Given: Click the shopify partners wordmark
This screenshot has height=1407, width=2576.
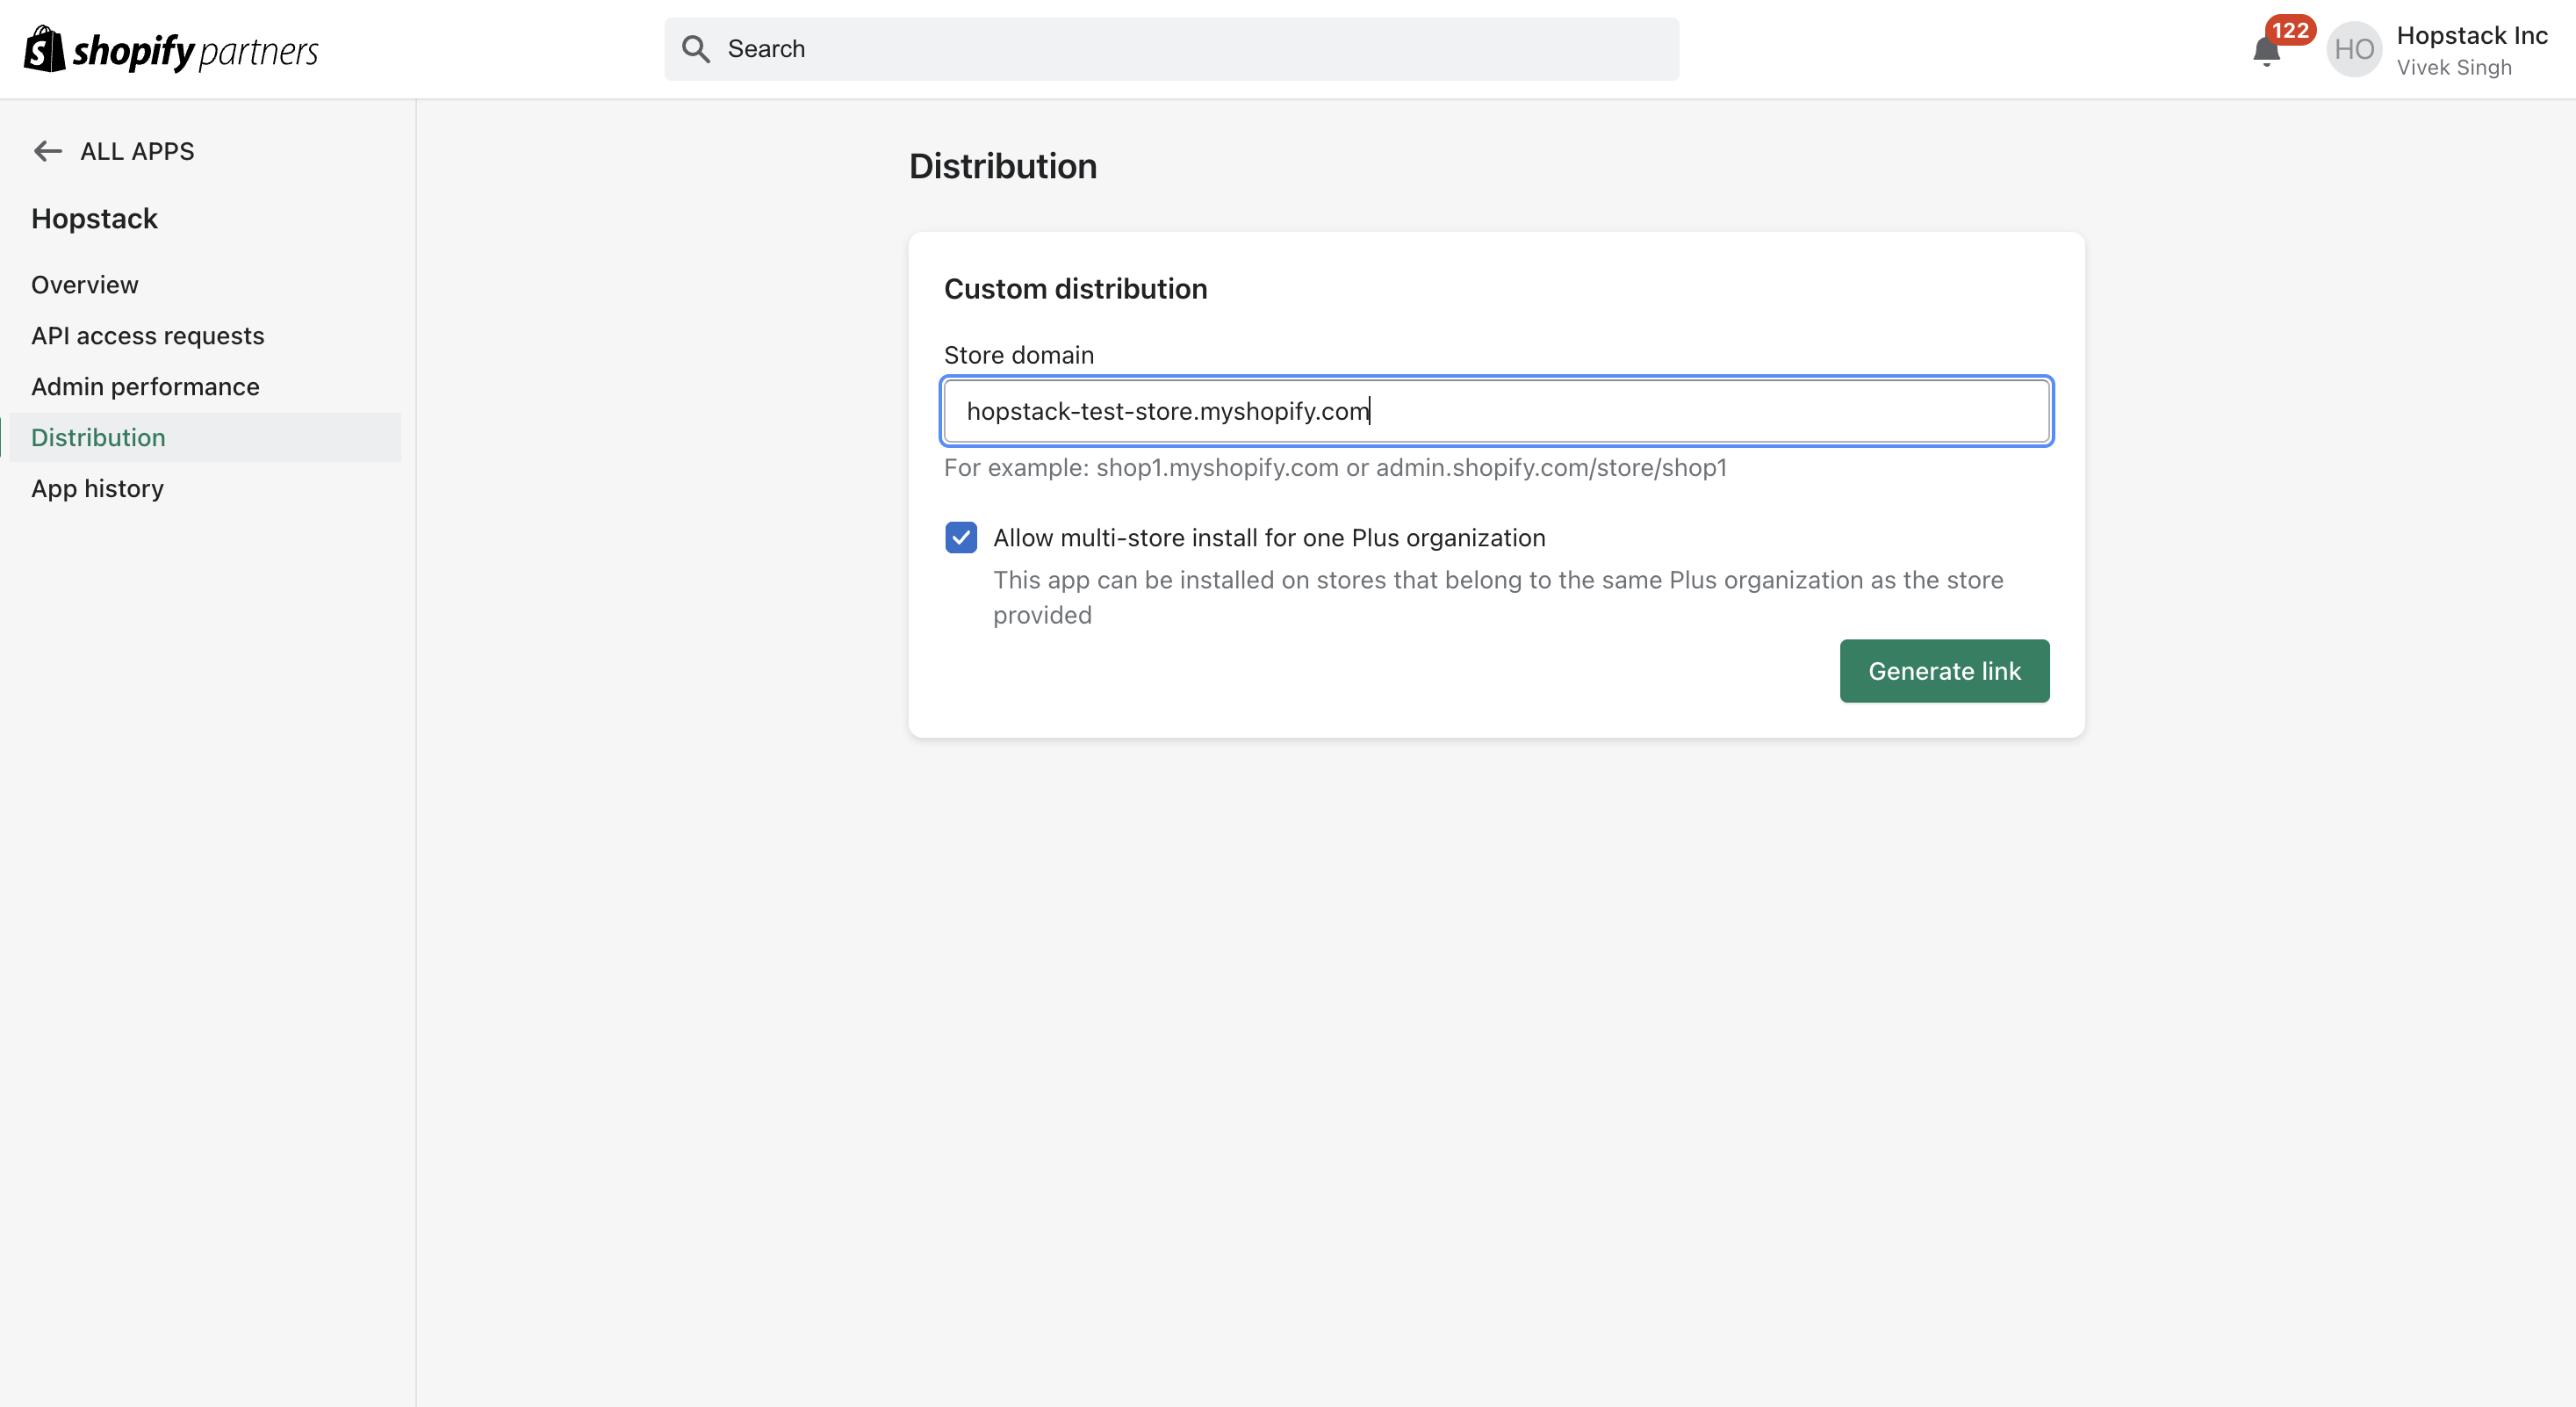Looking at the screenshot, I should click(x=195, y=51).
